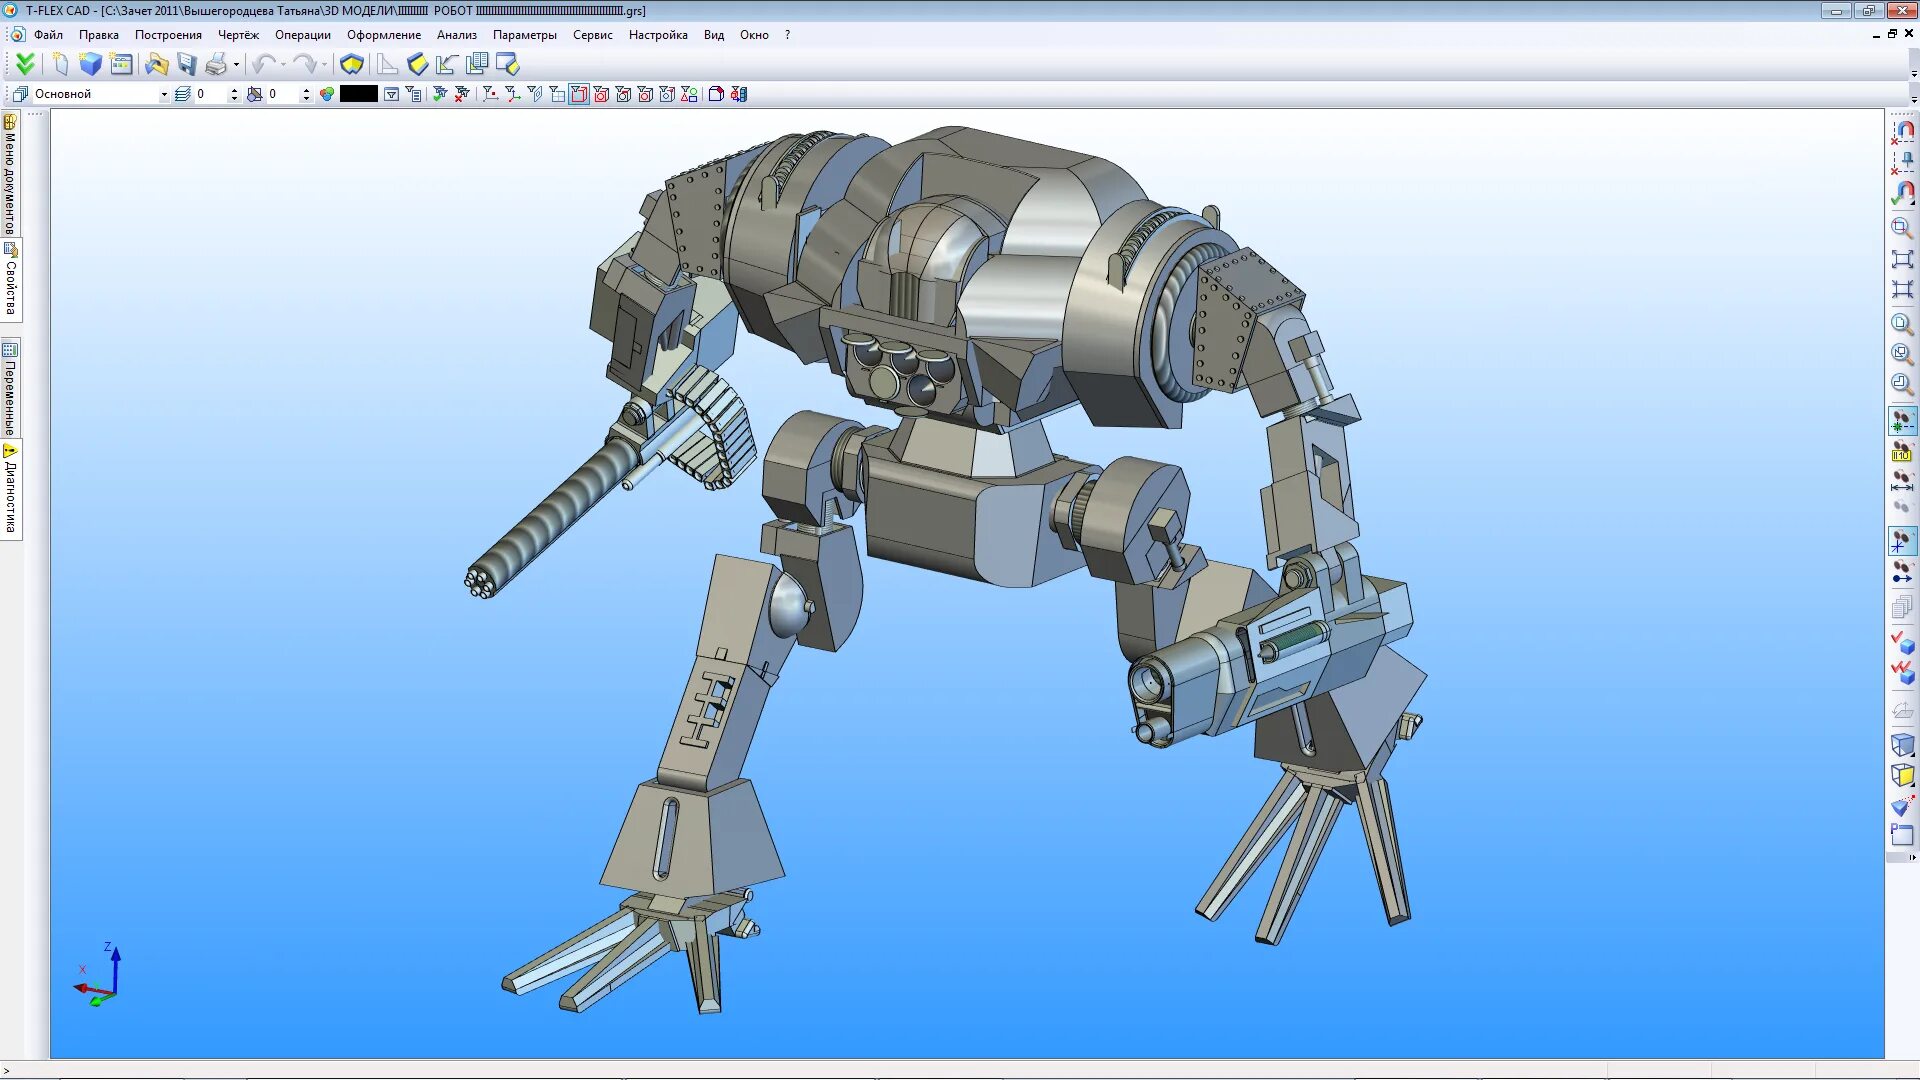Click the green double-check finish icon
The height and width of the screenshot is (1080, 1920).
pyautogui.click(x=25, y=65)
